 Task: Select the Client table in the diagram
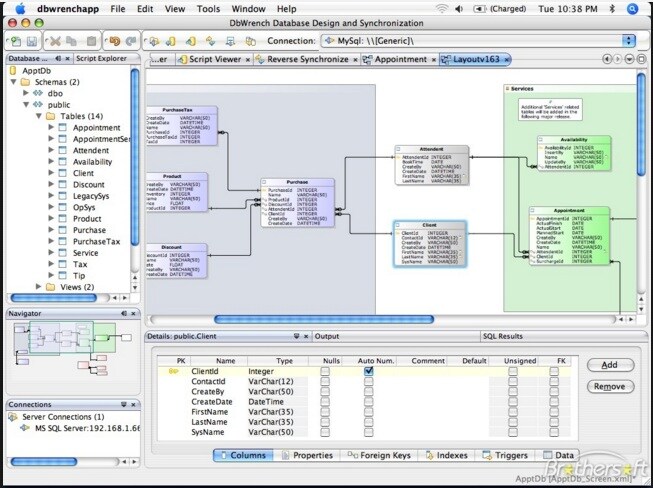coord(430,244)
